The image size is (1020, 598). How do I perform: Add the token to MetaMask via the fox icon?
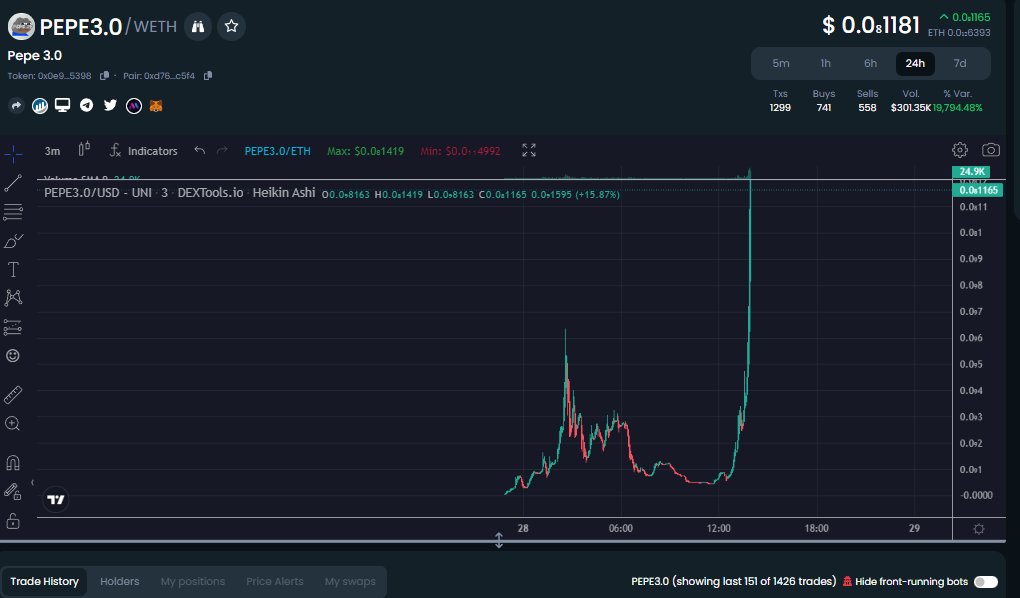click(x=155, y=105)
